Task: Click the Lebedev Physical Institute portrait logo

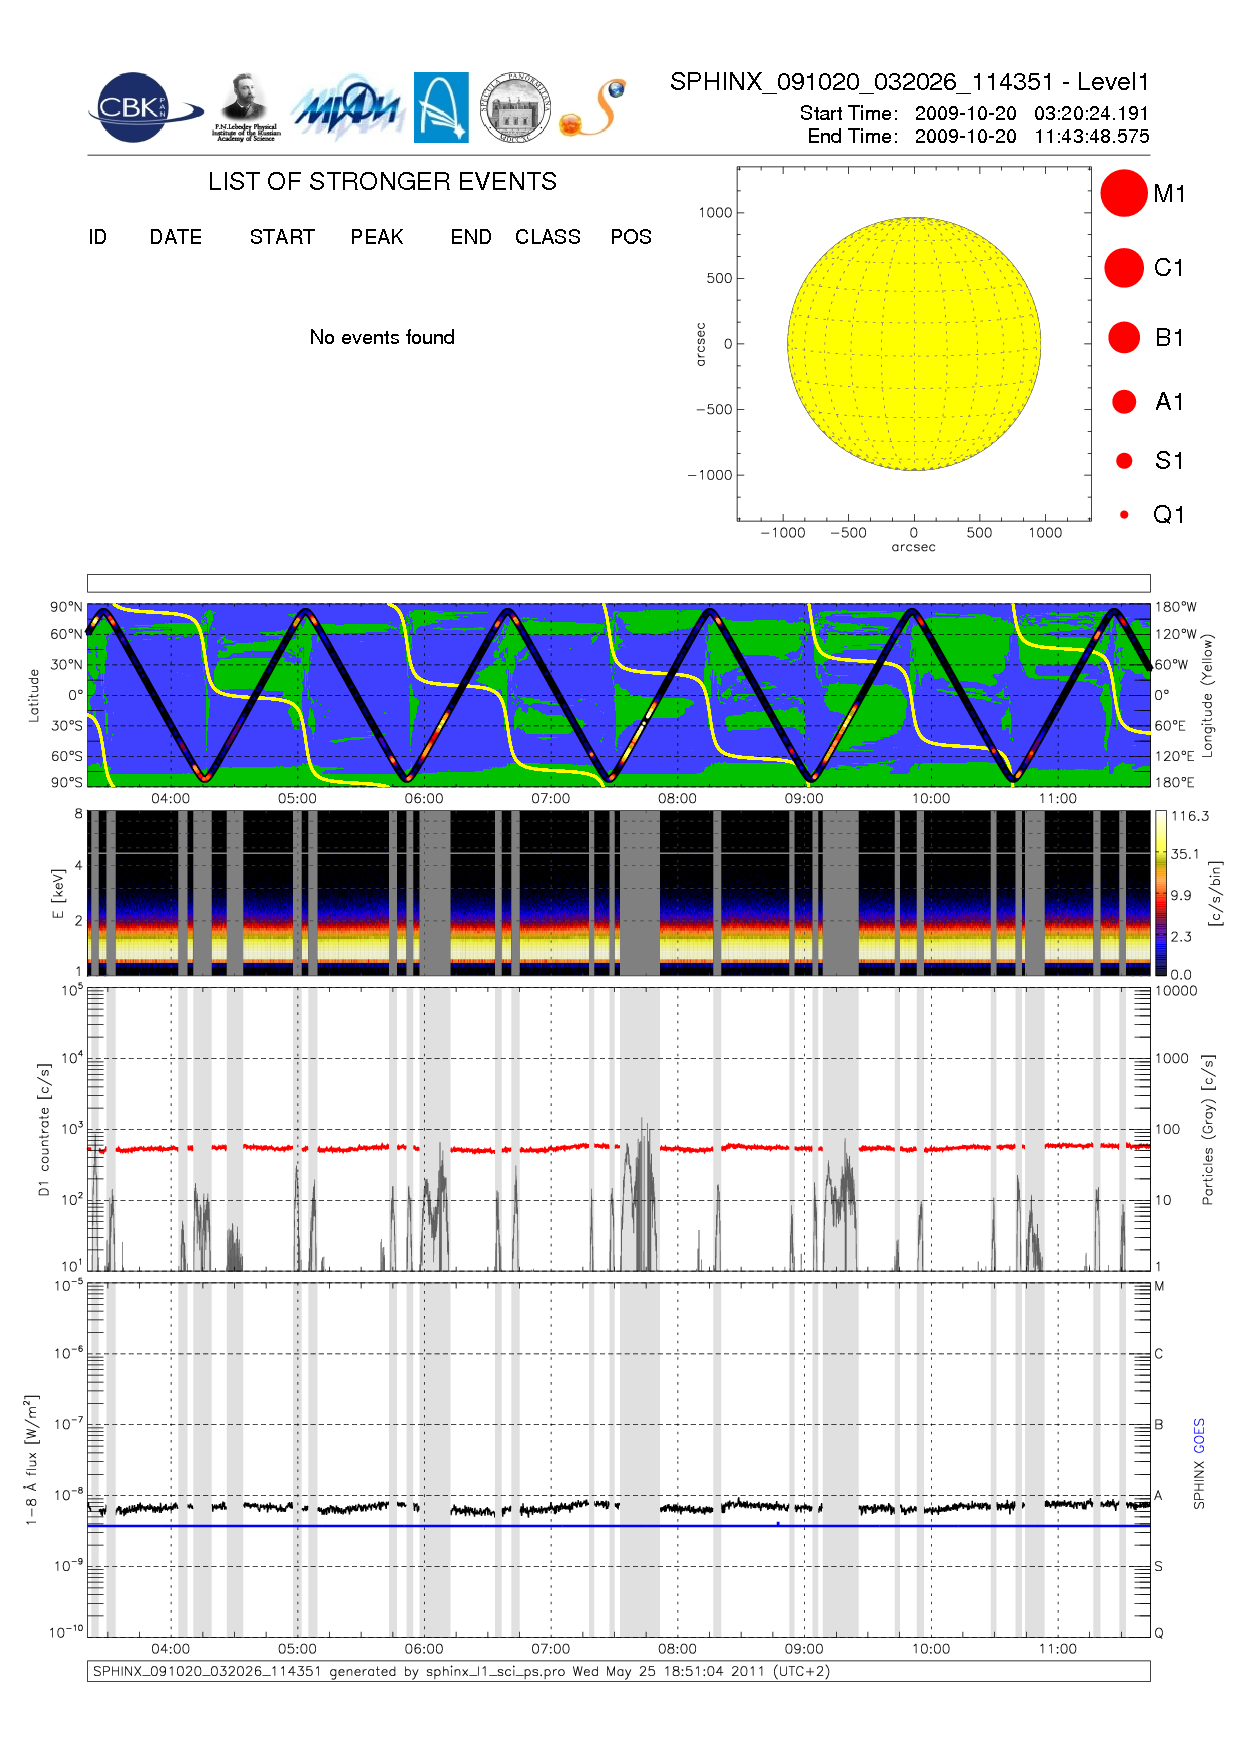Action: pyautogui.click(x=245, y=107)
